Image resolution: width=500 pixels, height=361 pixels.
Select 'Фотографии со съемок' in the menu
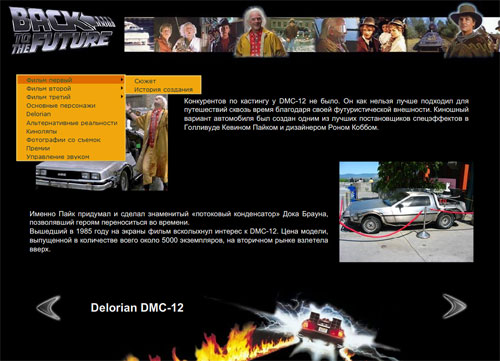71,140
